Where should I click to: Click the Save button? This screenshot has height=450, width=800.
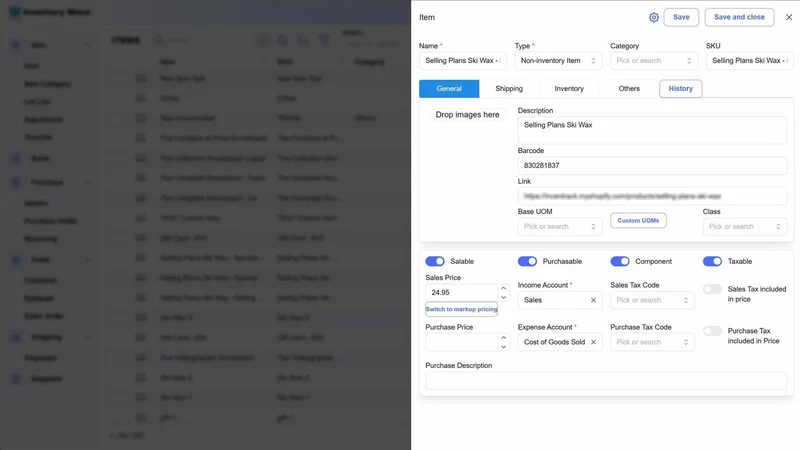(681, 17)
